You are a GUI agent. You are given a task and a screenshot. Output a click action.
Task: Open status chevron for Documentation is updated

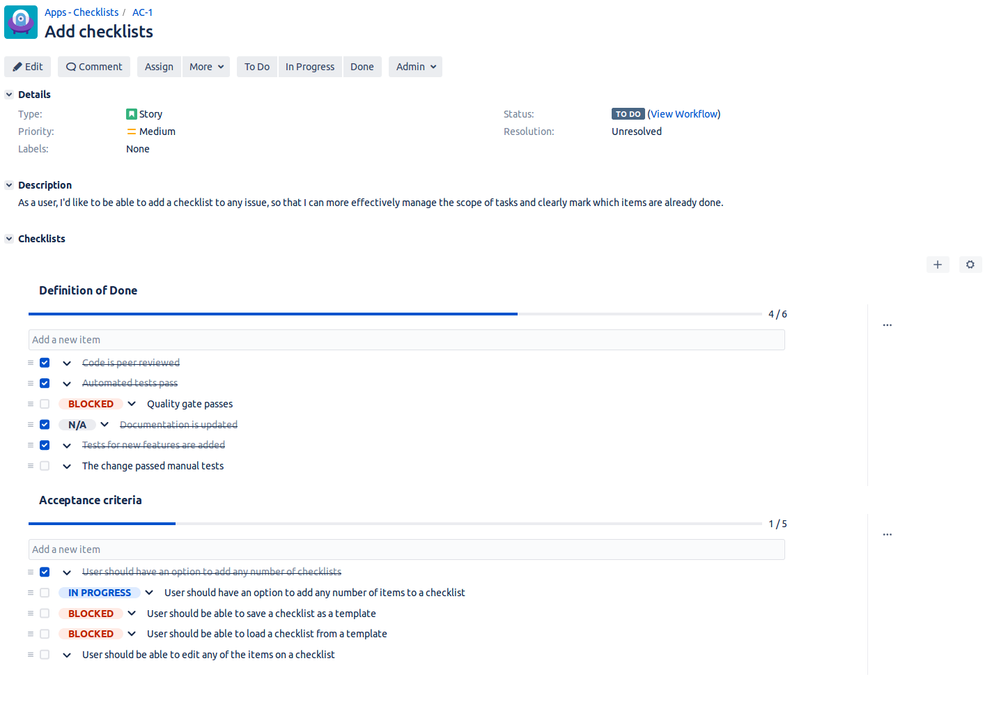coord(104,424)
